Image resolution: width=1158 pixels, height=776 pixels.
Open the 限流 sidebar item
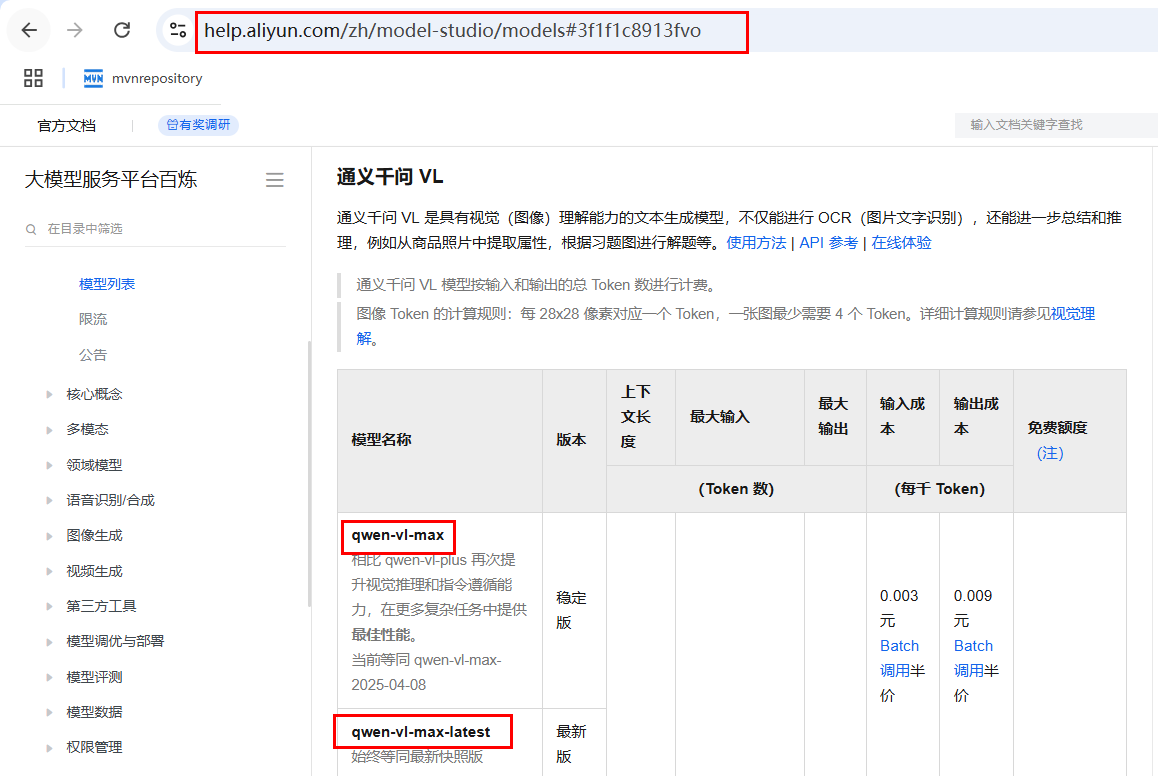(93, 319)
